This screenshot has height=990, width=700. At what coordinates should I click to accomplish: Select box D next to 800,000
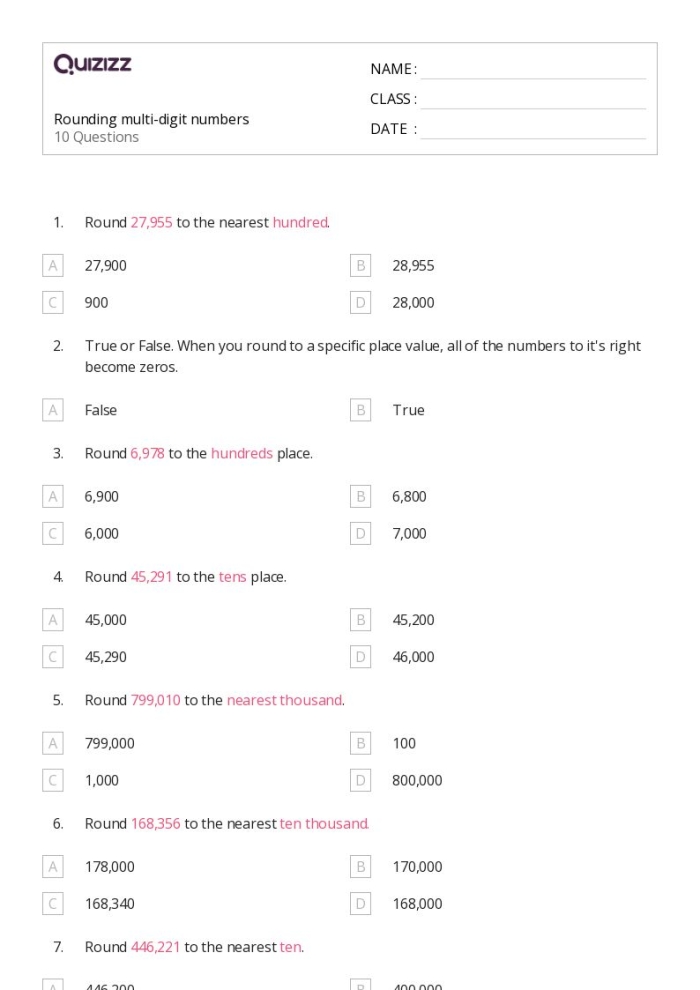pos(360,781)
